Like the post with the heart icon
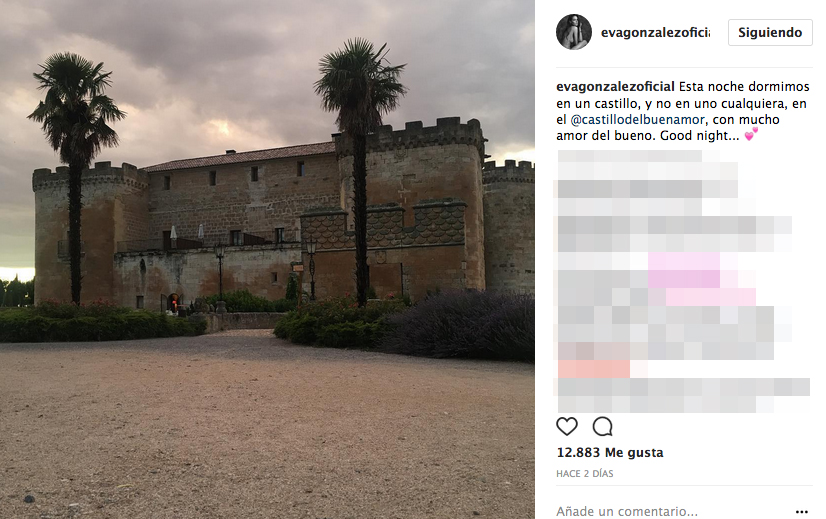The image size is (826, 519). pos(567,426)
